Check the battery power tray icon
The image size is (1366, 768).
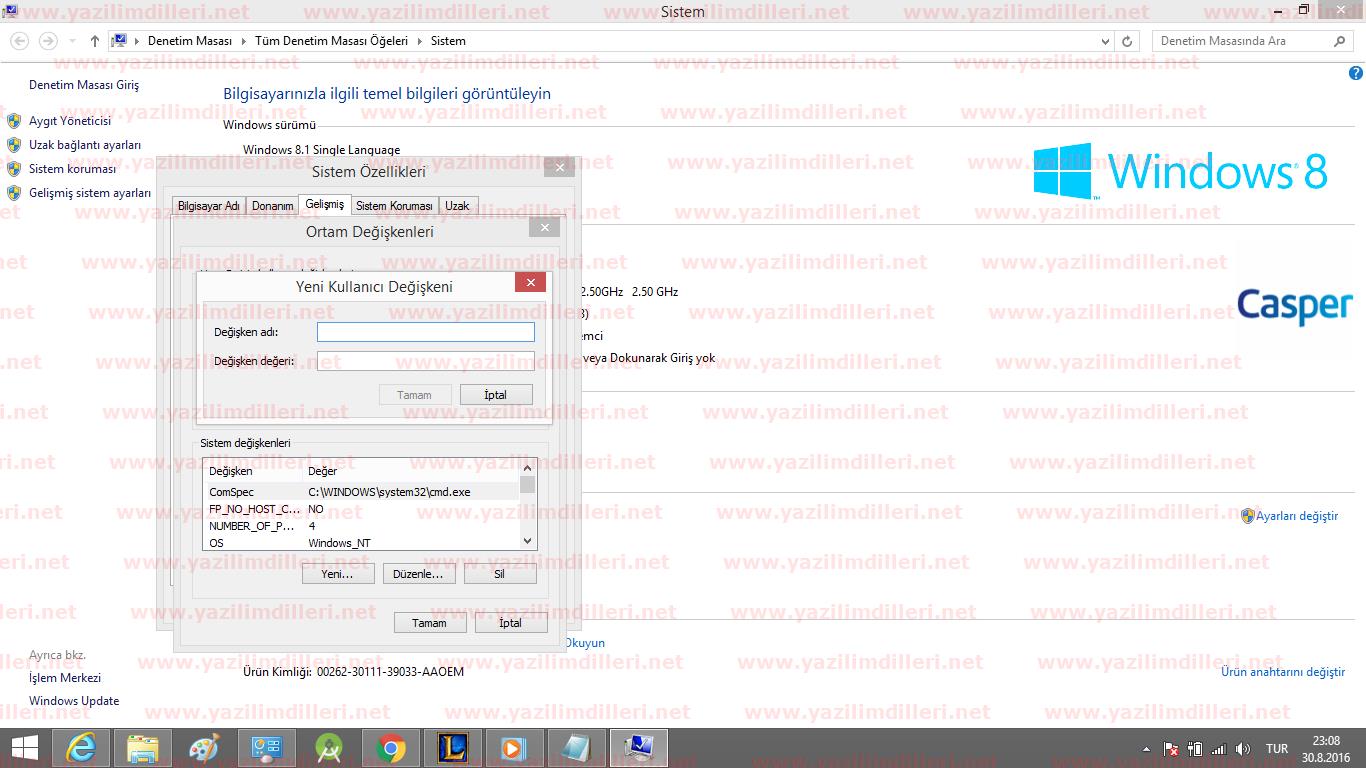pos(1195,749)
